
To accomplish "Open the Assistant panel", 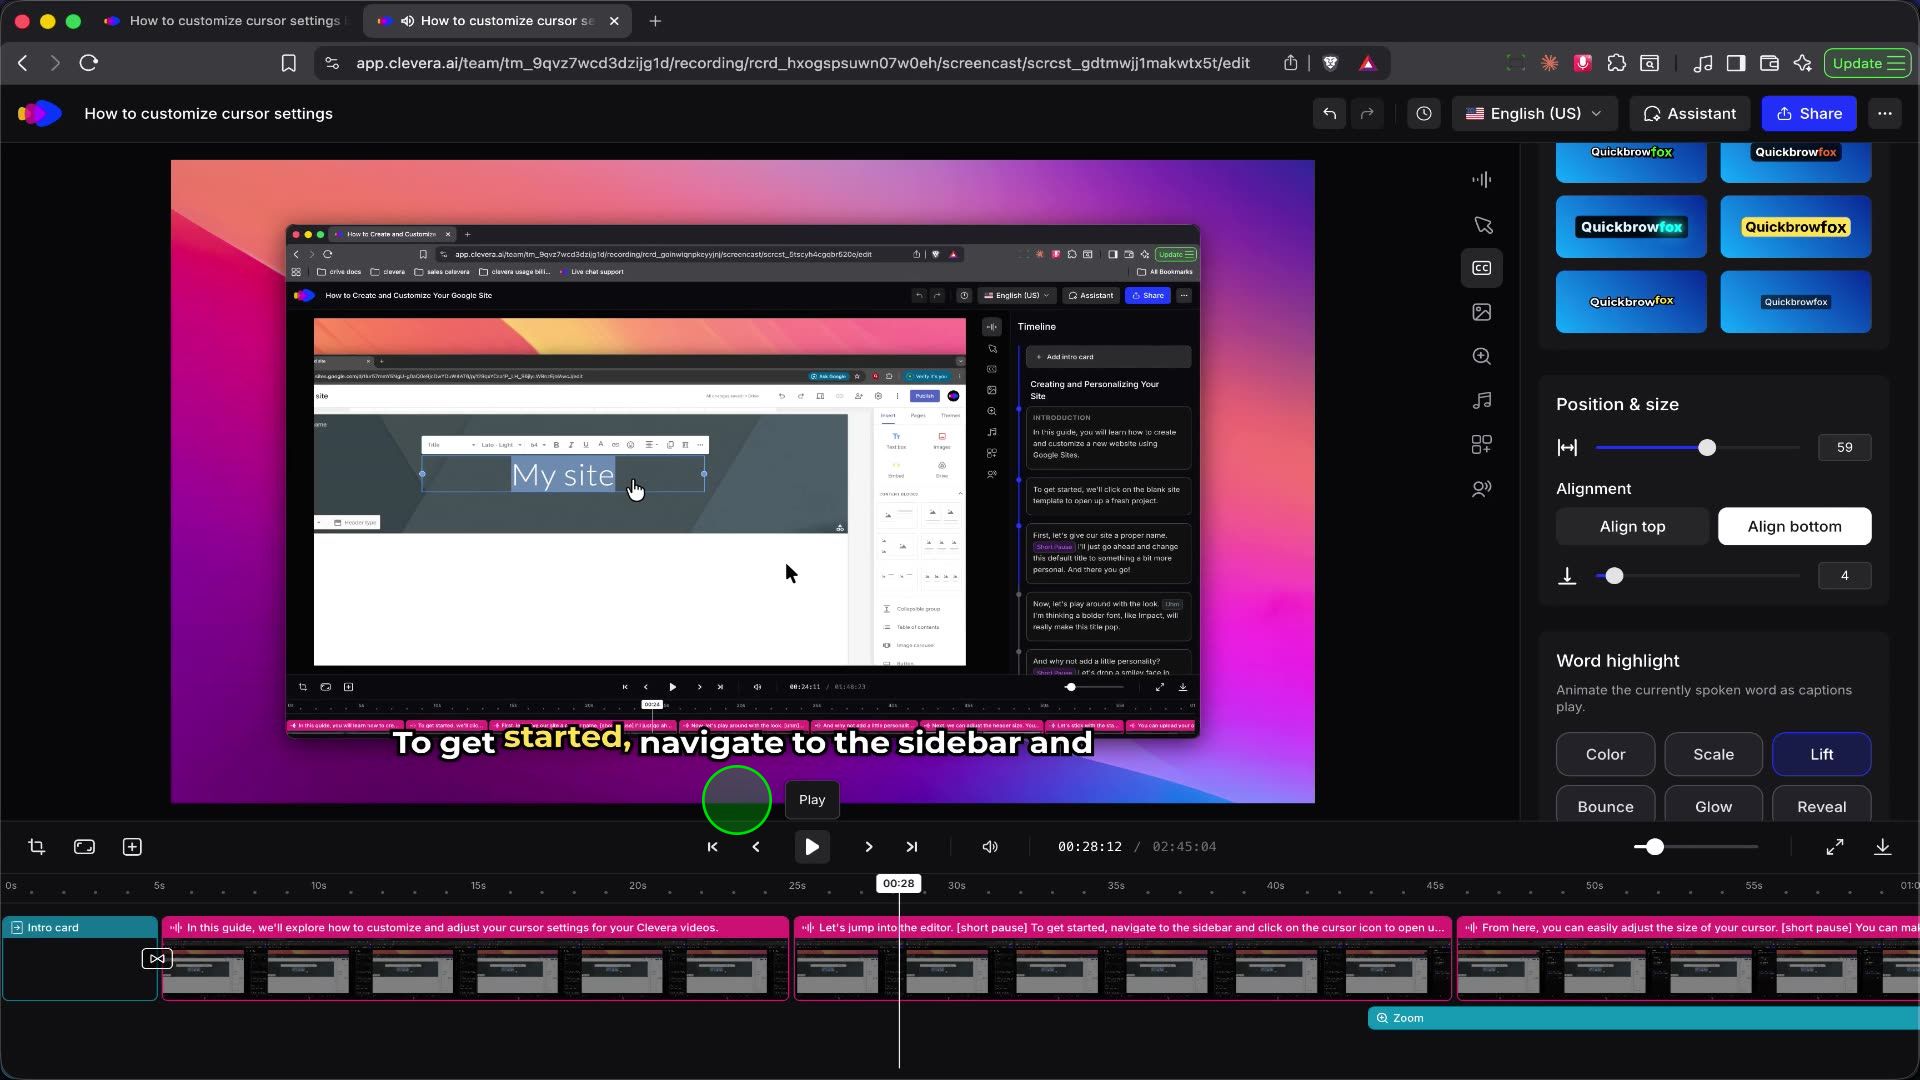I will 1689,114.
